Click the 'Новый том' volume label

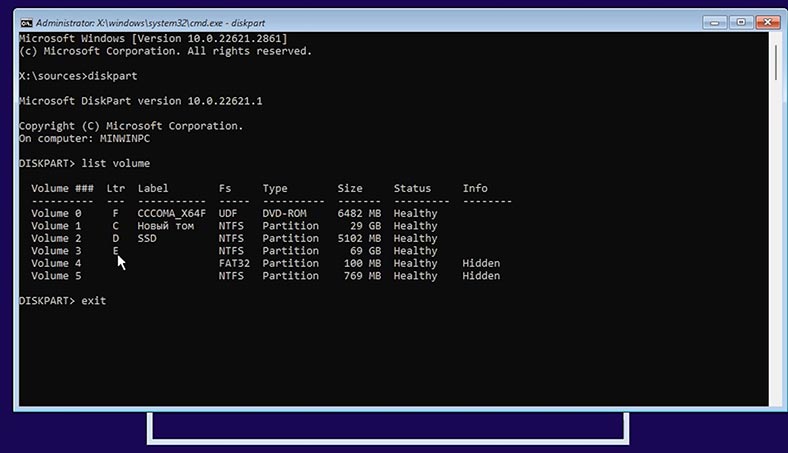point(166,226)
